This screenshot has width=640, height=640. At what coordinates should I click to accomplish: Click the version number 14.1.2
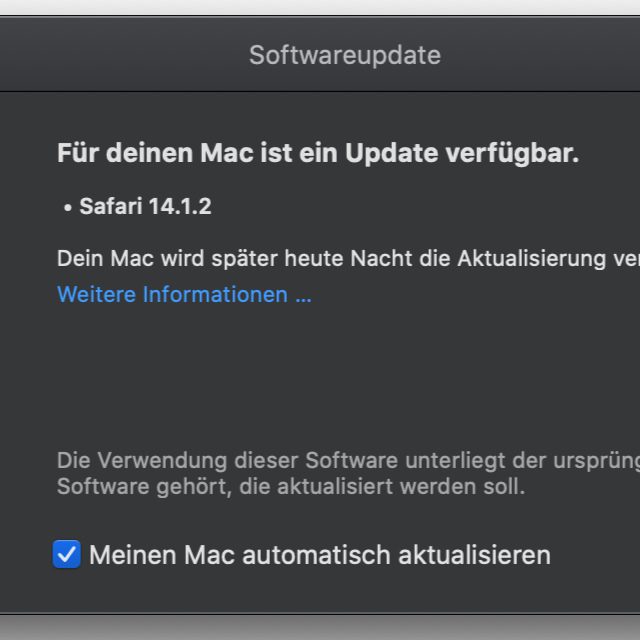click(x=179, y=207)
